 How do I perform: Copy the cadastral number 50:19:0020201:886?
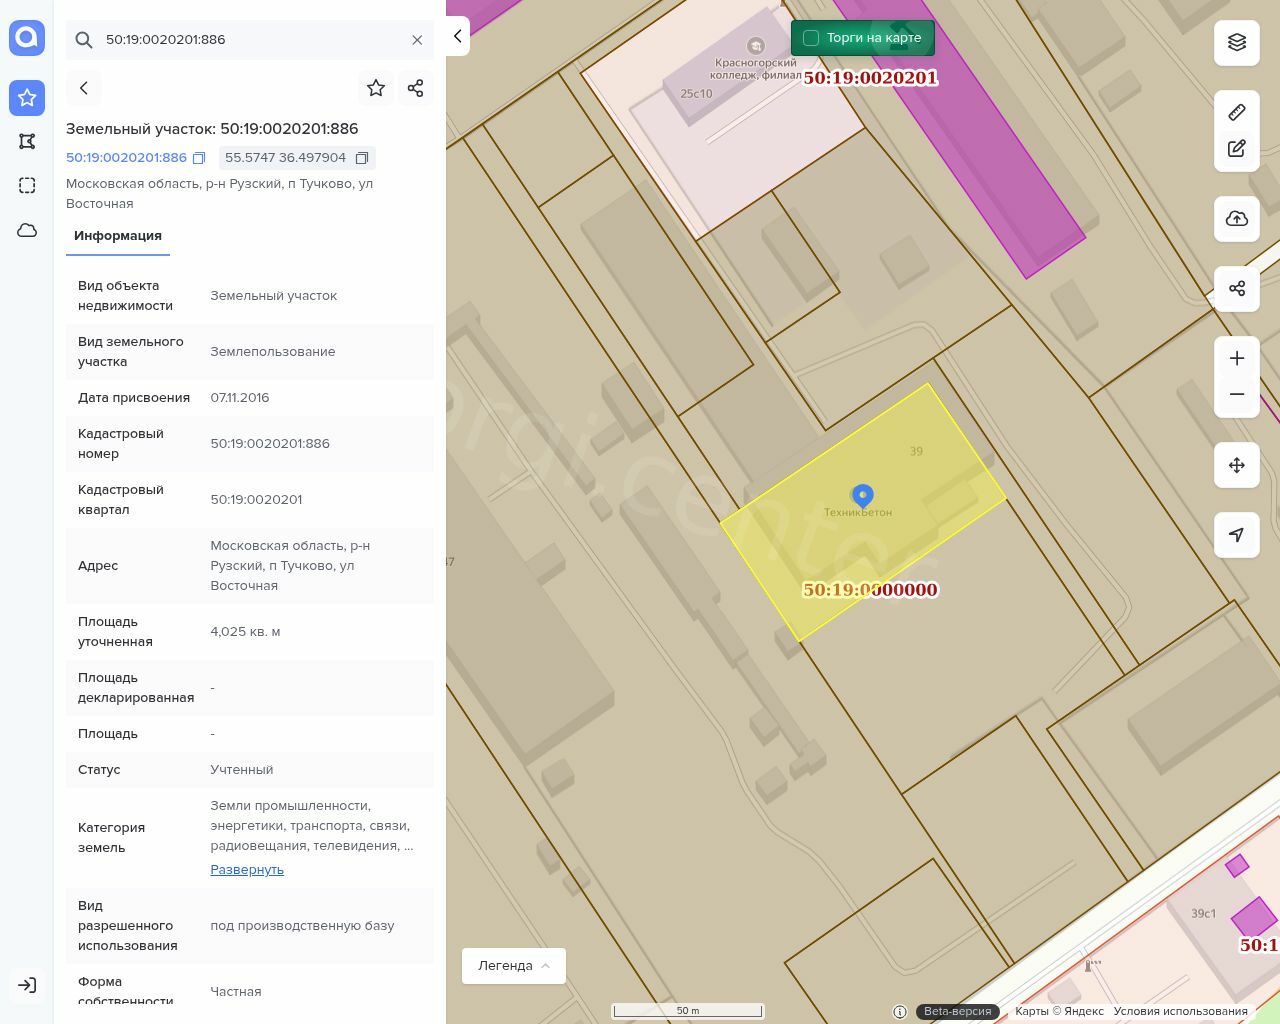(x=199, y=158)
